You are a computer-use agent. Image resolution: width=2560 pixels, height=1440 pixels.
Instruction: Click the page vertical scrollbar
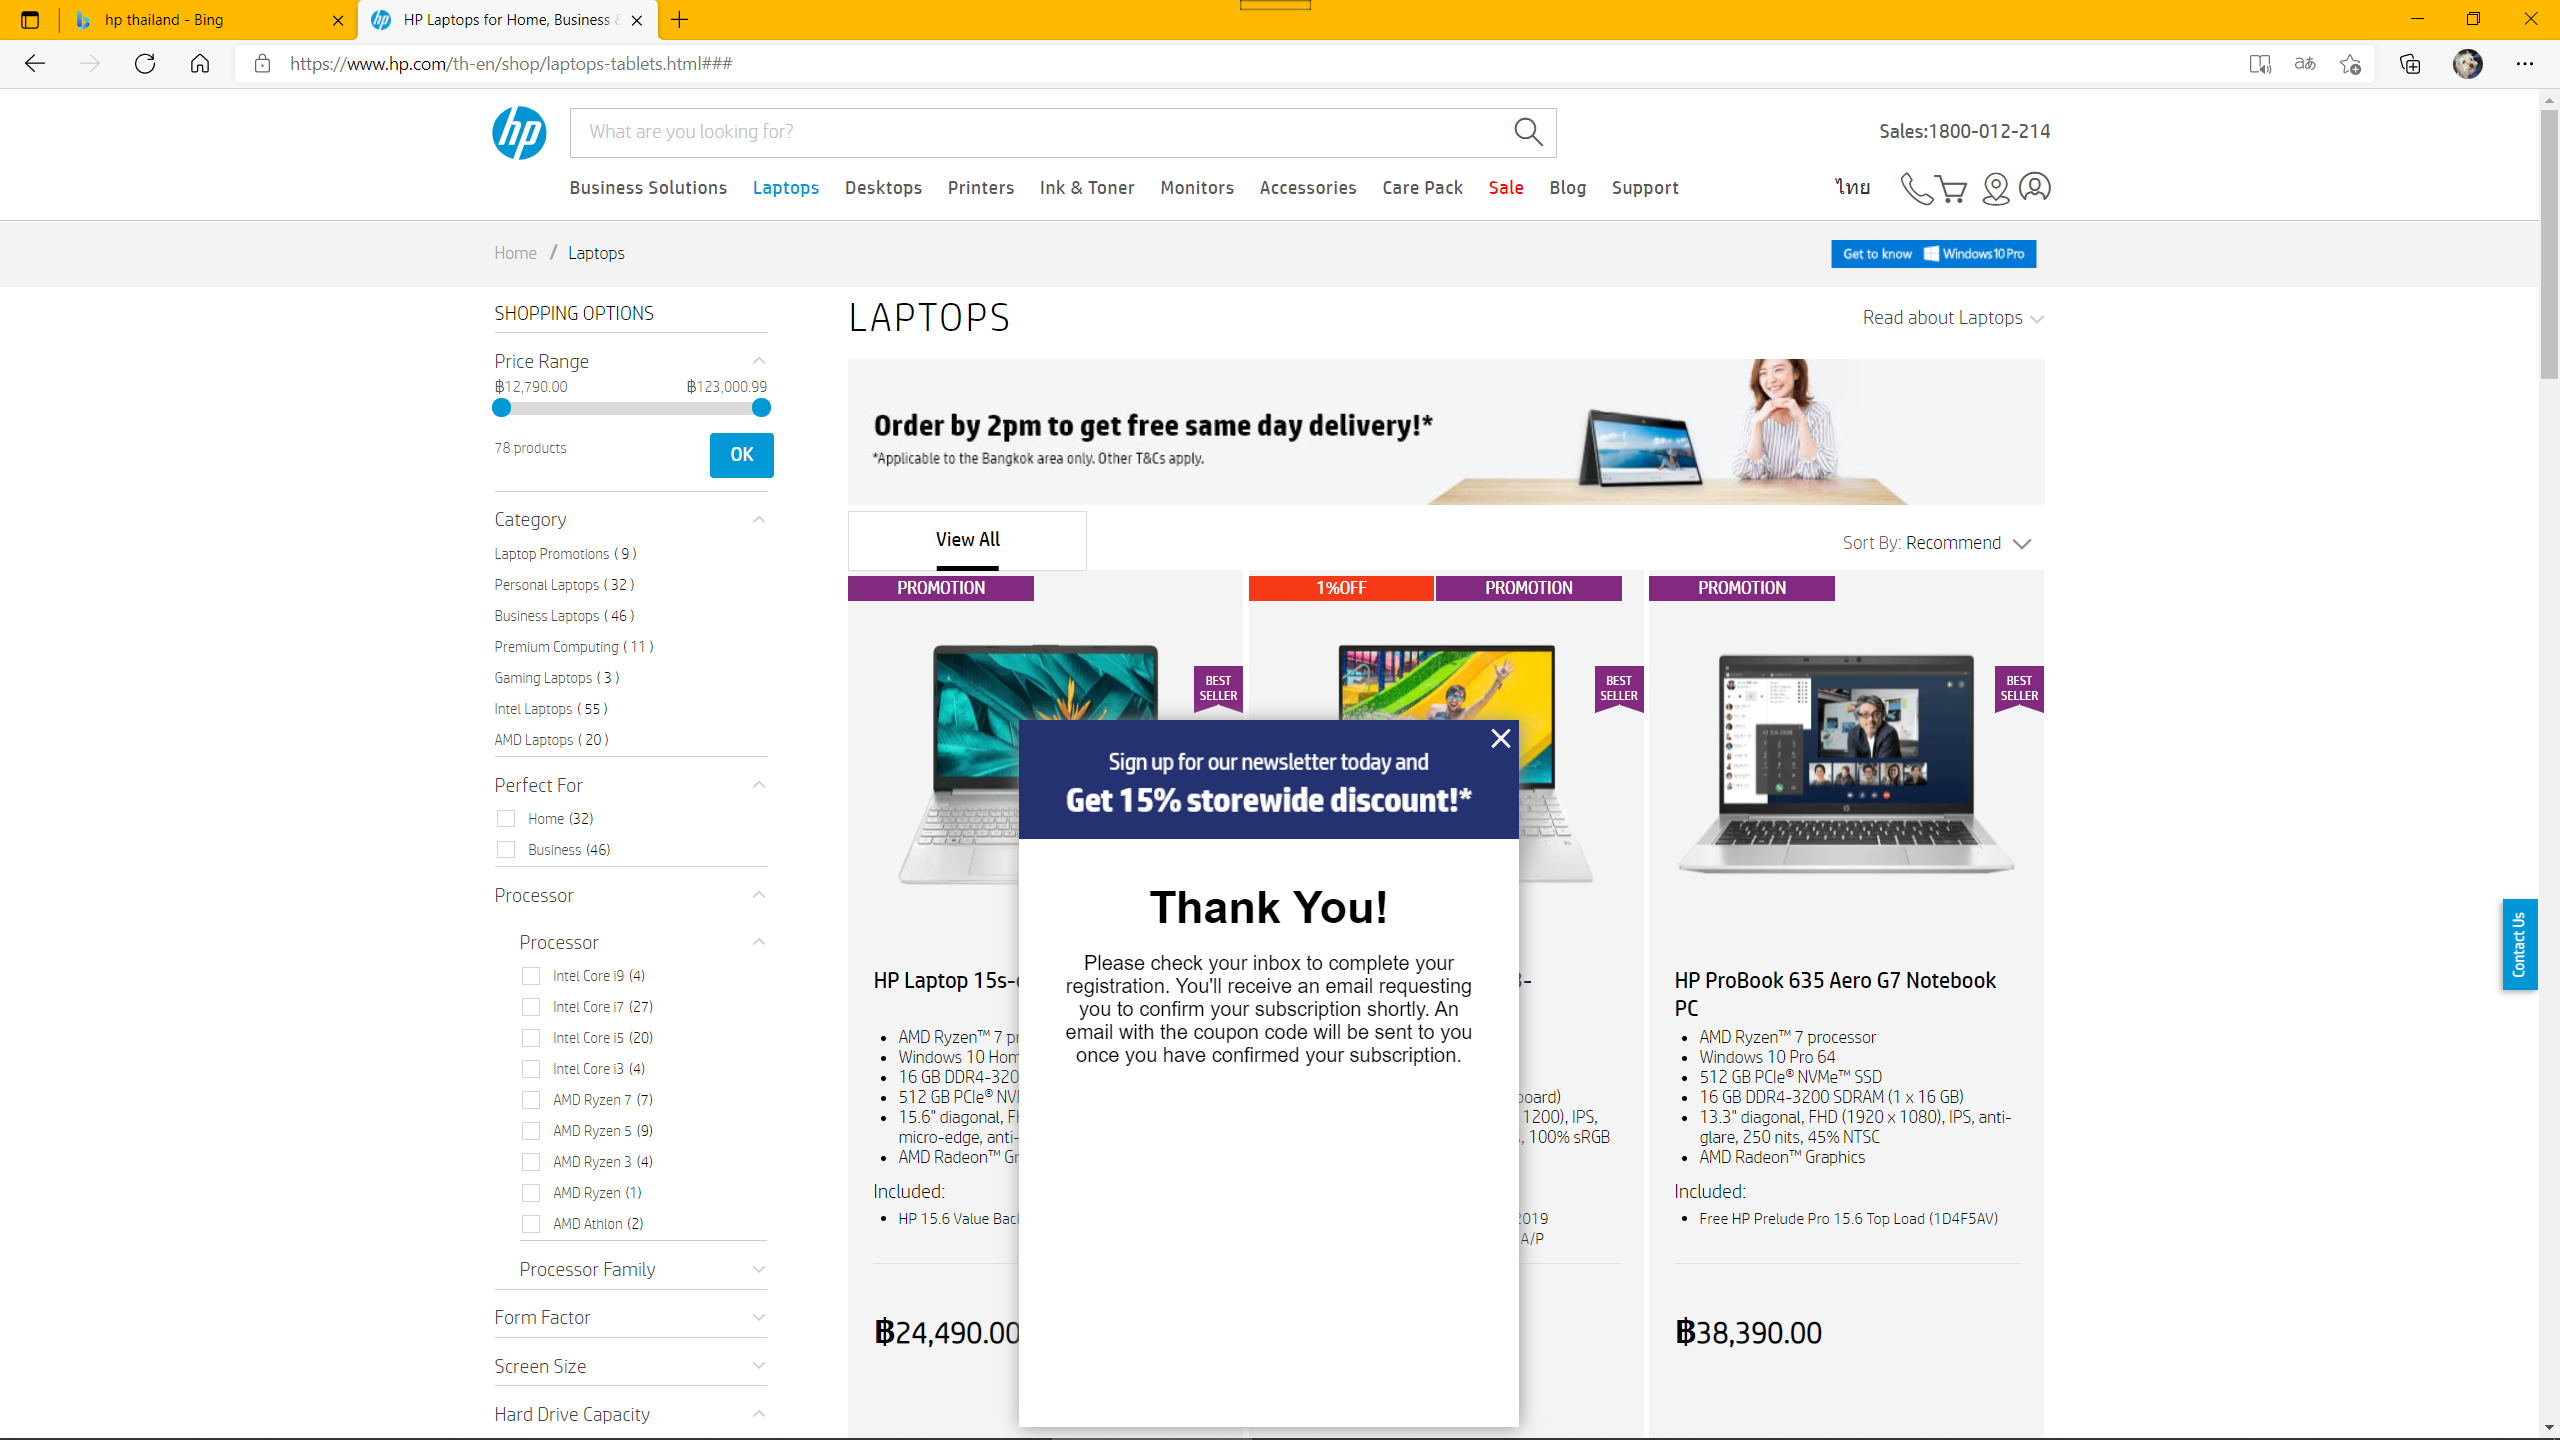point(2549,245)
